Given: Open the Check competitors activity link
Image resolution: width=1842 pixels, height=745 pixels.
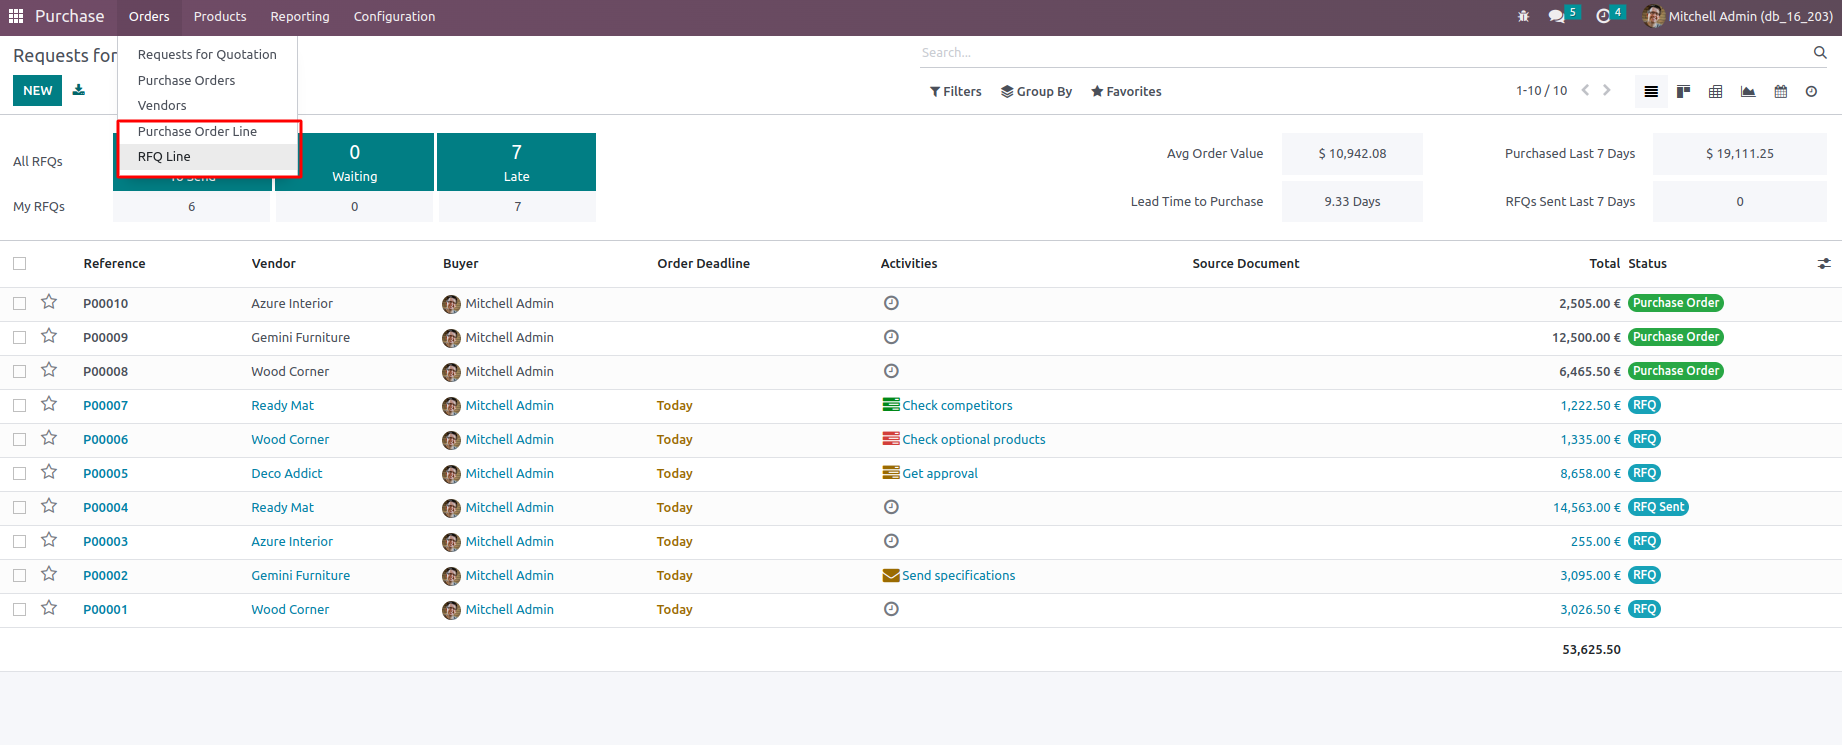Looking at the screenshot, I should [x=956, y=405].
